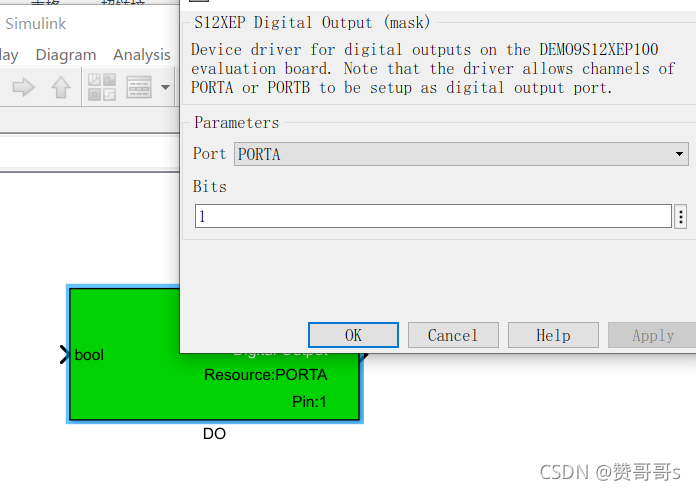Click the DO block name label
The image size is (696, 491).
click(214, 434)
